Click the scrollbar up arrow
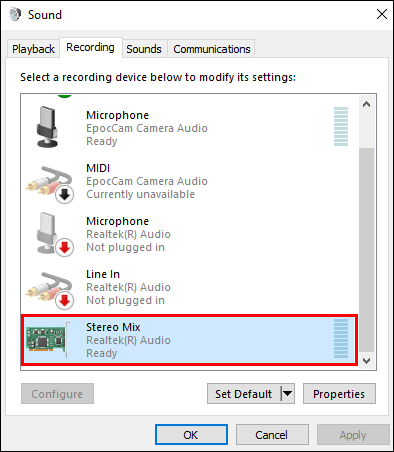Viewport: 394px width, 452px height. (x=367, y=104)
